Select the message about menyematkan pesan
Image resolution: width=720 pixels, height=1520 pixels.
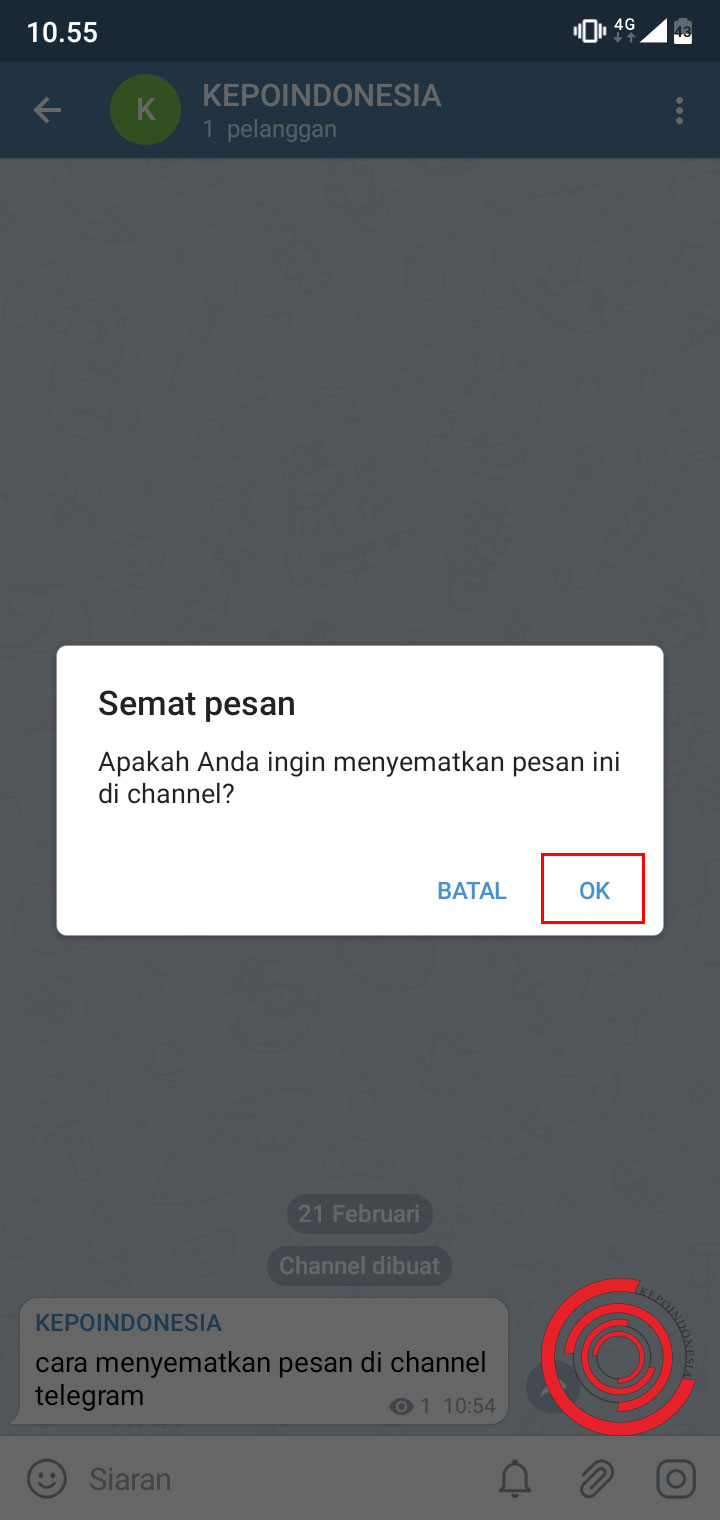click(260, 1361)
